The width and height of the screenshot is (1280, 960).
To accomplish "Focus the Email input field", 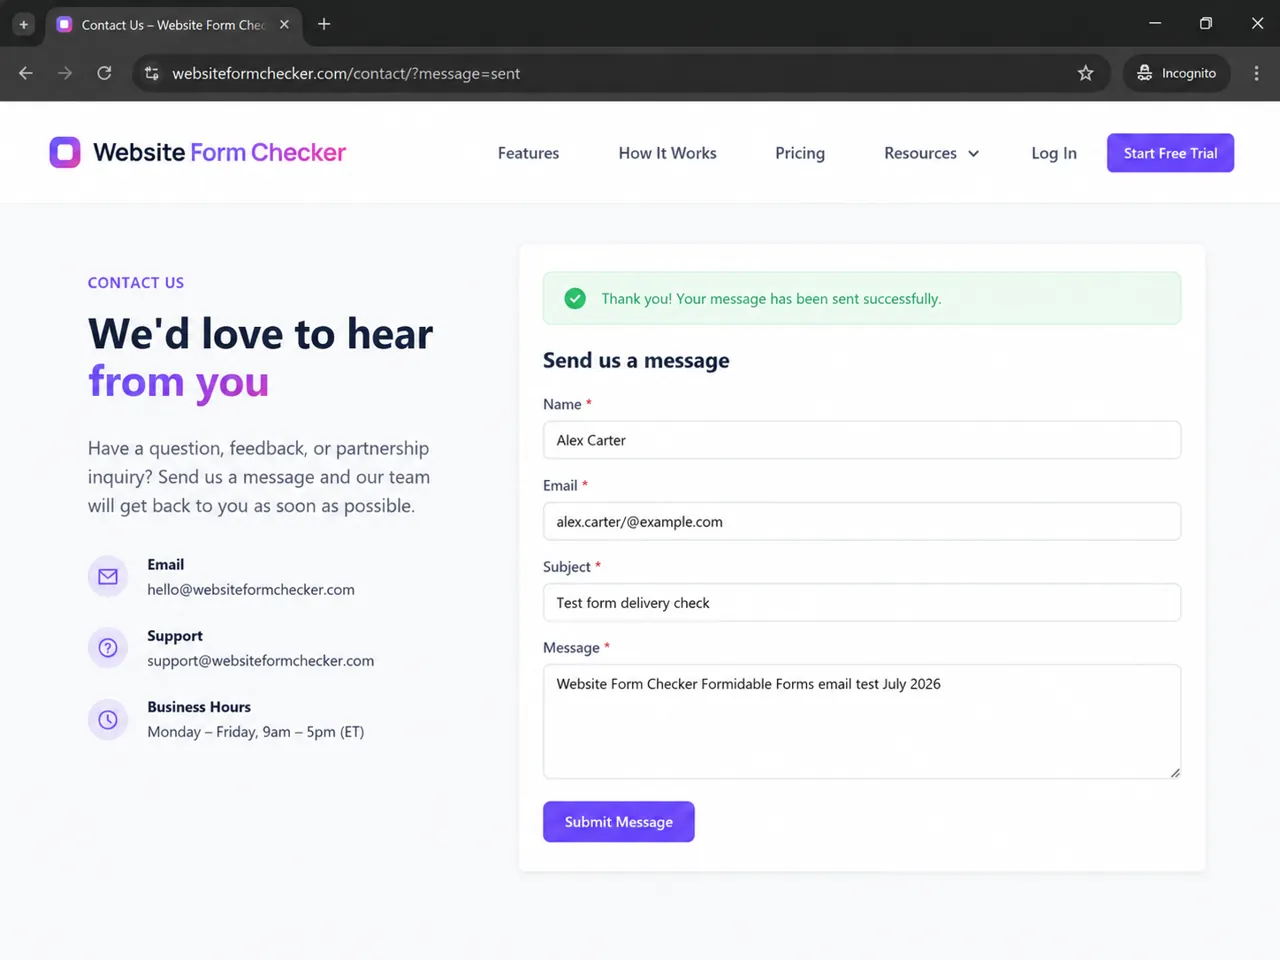I will pyautogui.click(x=862, y=521).
